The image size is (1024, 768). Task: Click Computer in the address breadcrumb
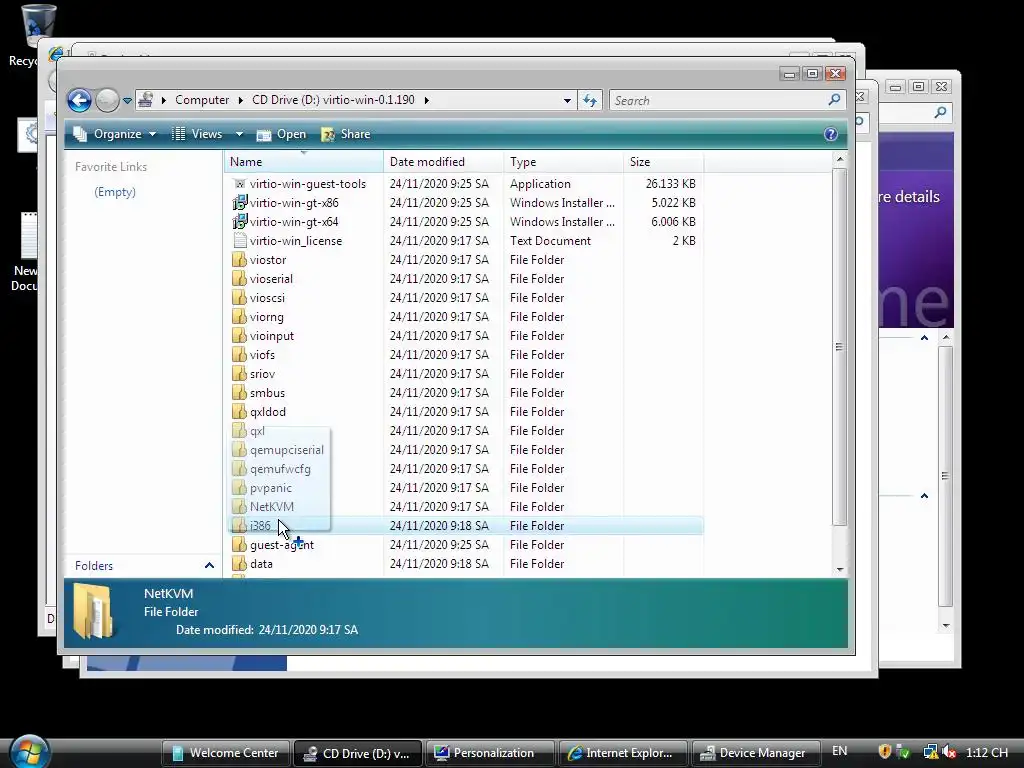tap(202, 100)
